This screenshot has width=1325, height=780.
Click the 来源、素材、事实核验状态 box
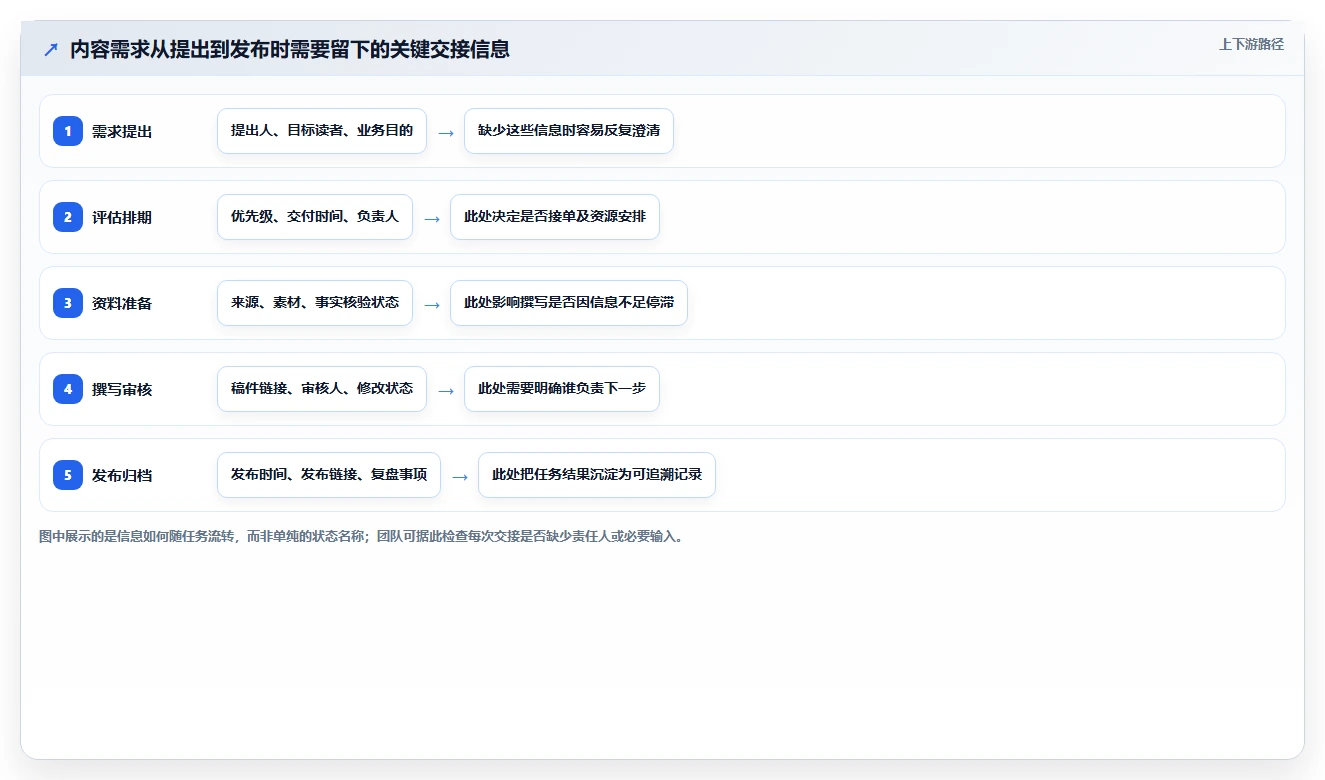tap(315, 303)
